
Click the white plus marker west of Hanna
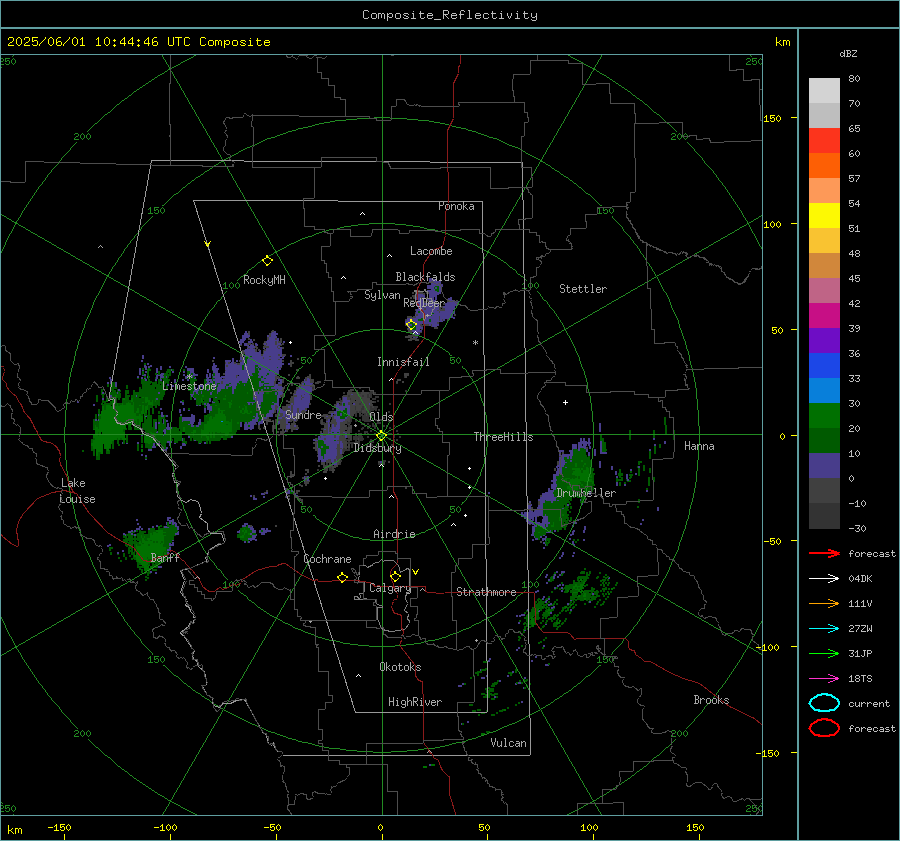pos(565,402)
